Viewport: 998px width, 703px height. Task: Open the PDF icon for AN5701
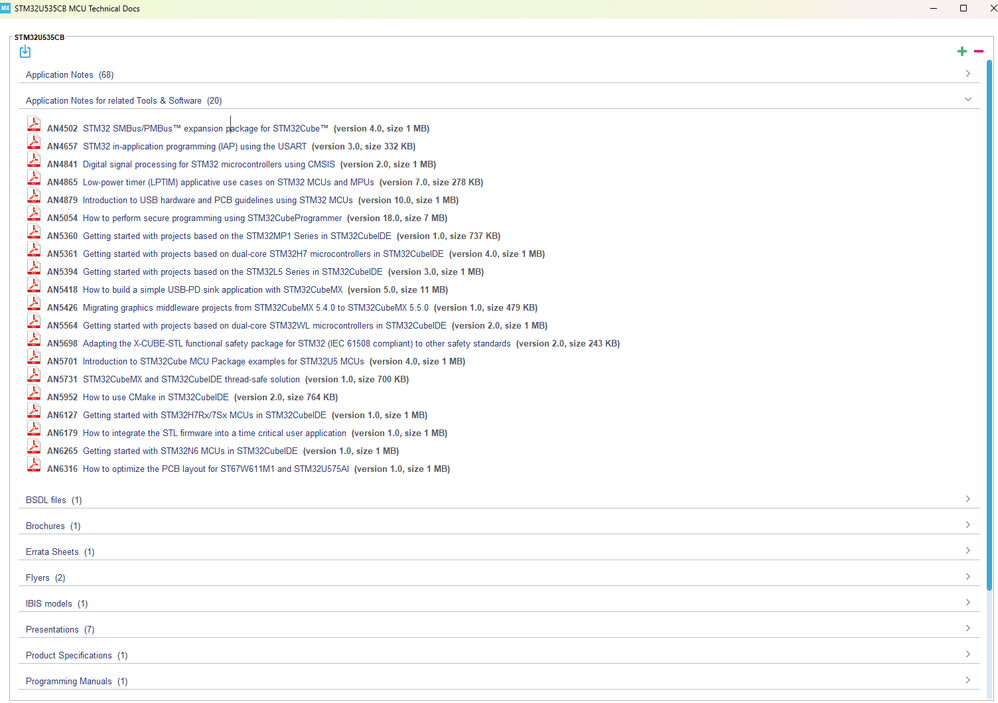click(x=34, y=356)
